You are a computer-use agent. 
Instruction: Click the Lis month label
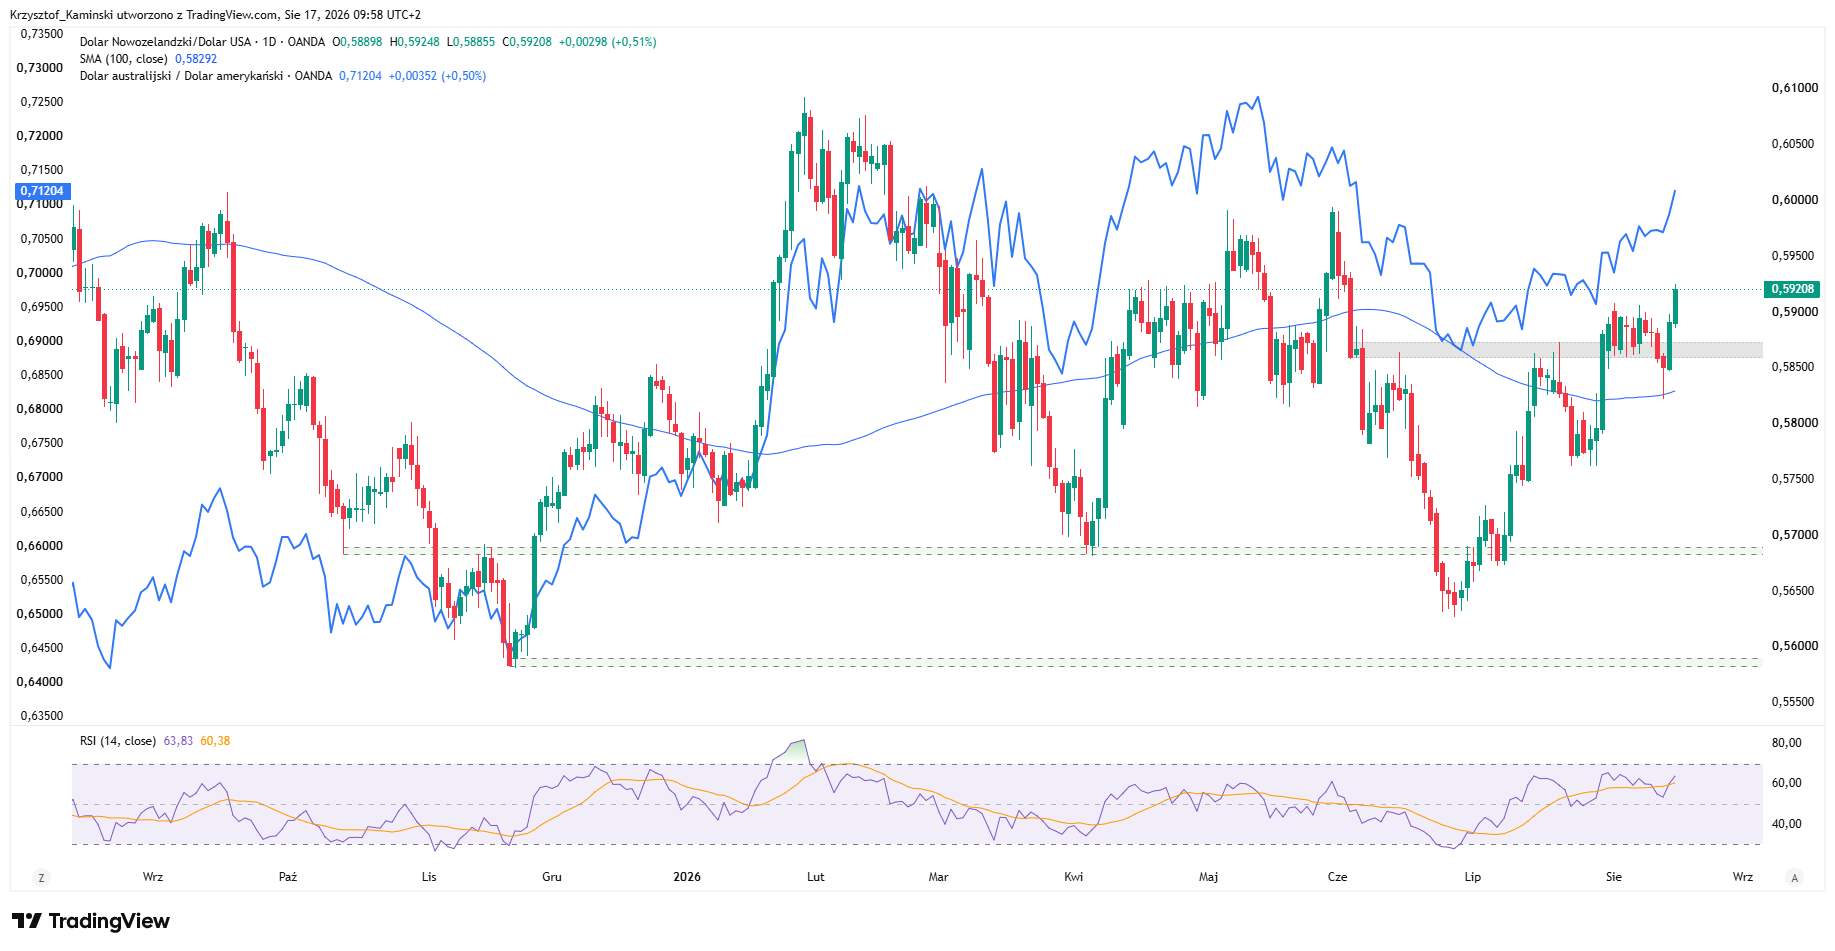pyautogui.click(x=429, y=877)
